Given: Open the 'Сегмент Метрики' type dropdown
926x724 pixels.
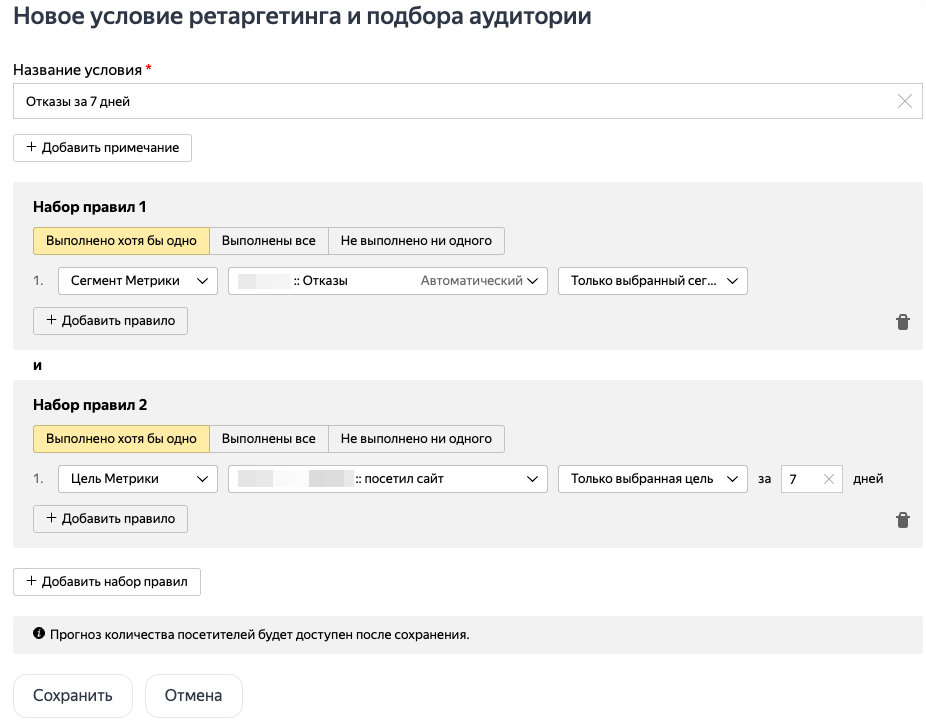Looking at the screenshot, I should pyautogui.click(x=137, y=282).
